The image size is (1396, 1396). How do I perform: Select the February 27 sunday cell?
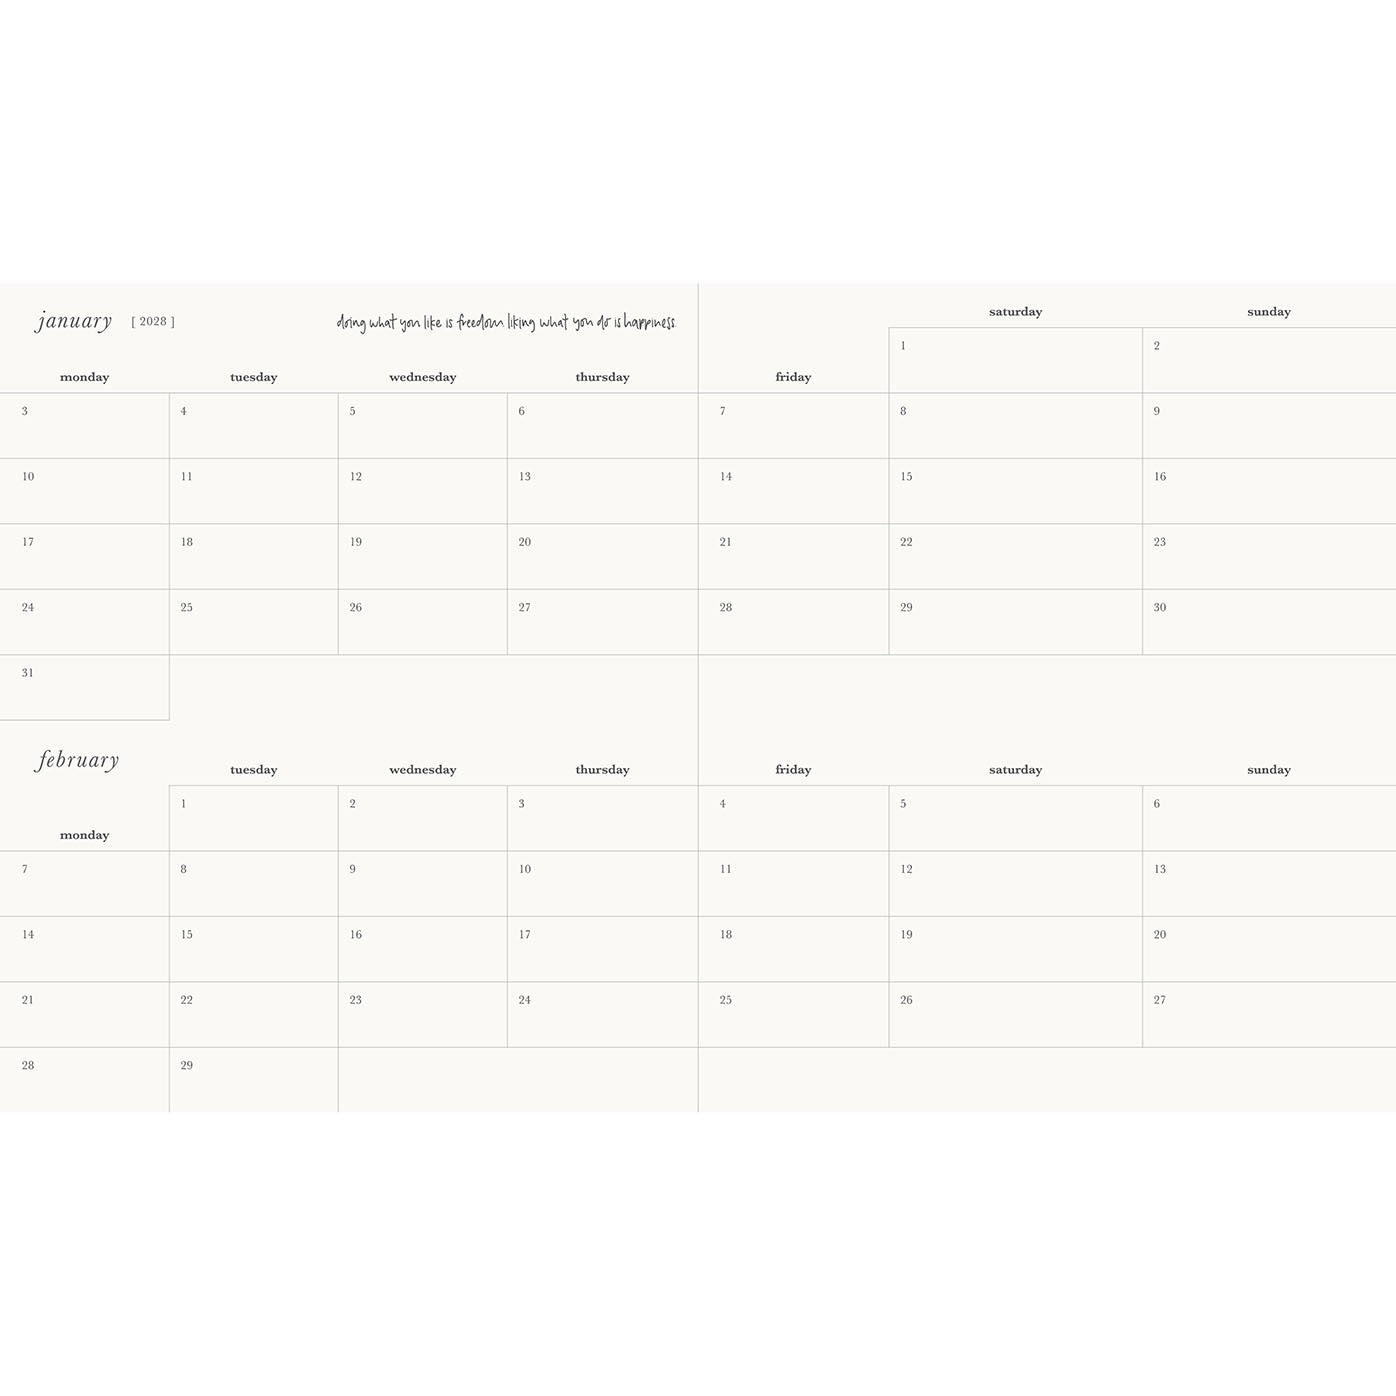(x=1269, y=1015)
